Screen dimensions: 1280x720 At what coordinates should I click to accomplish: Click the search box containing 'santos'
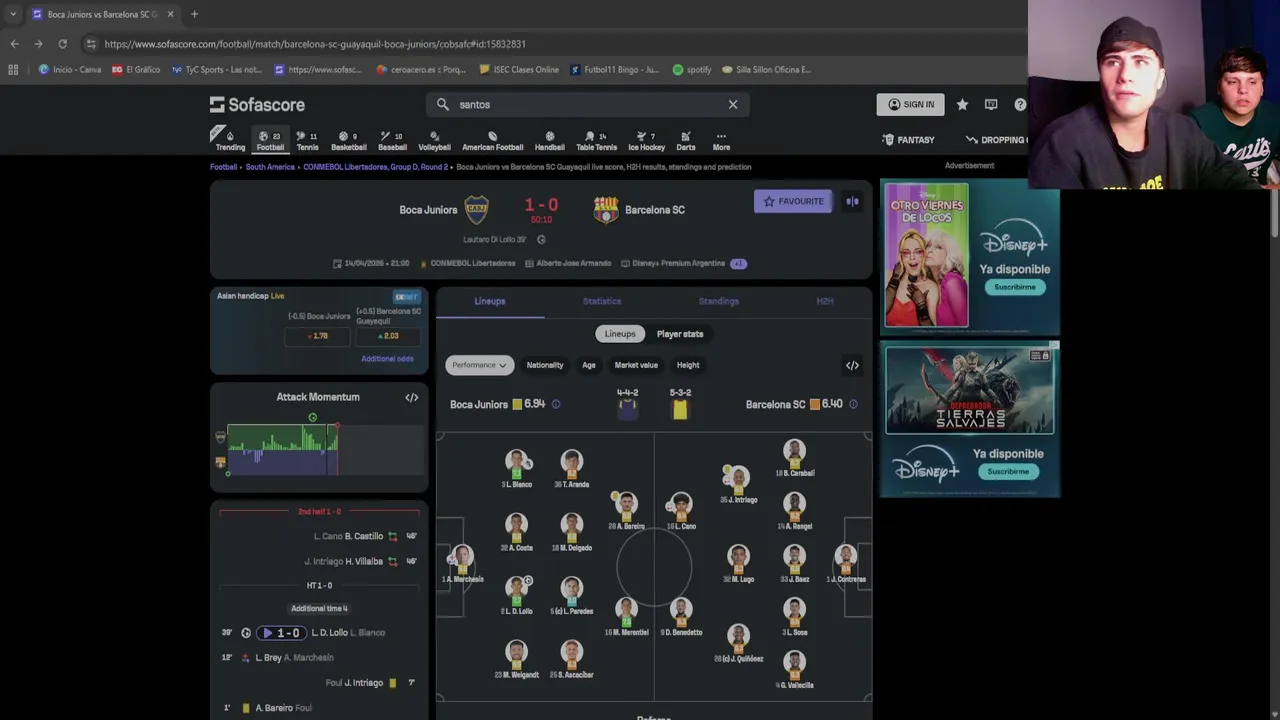click(588, 104)
